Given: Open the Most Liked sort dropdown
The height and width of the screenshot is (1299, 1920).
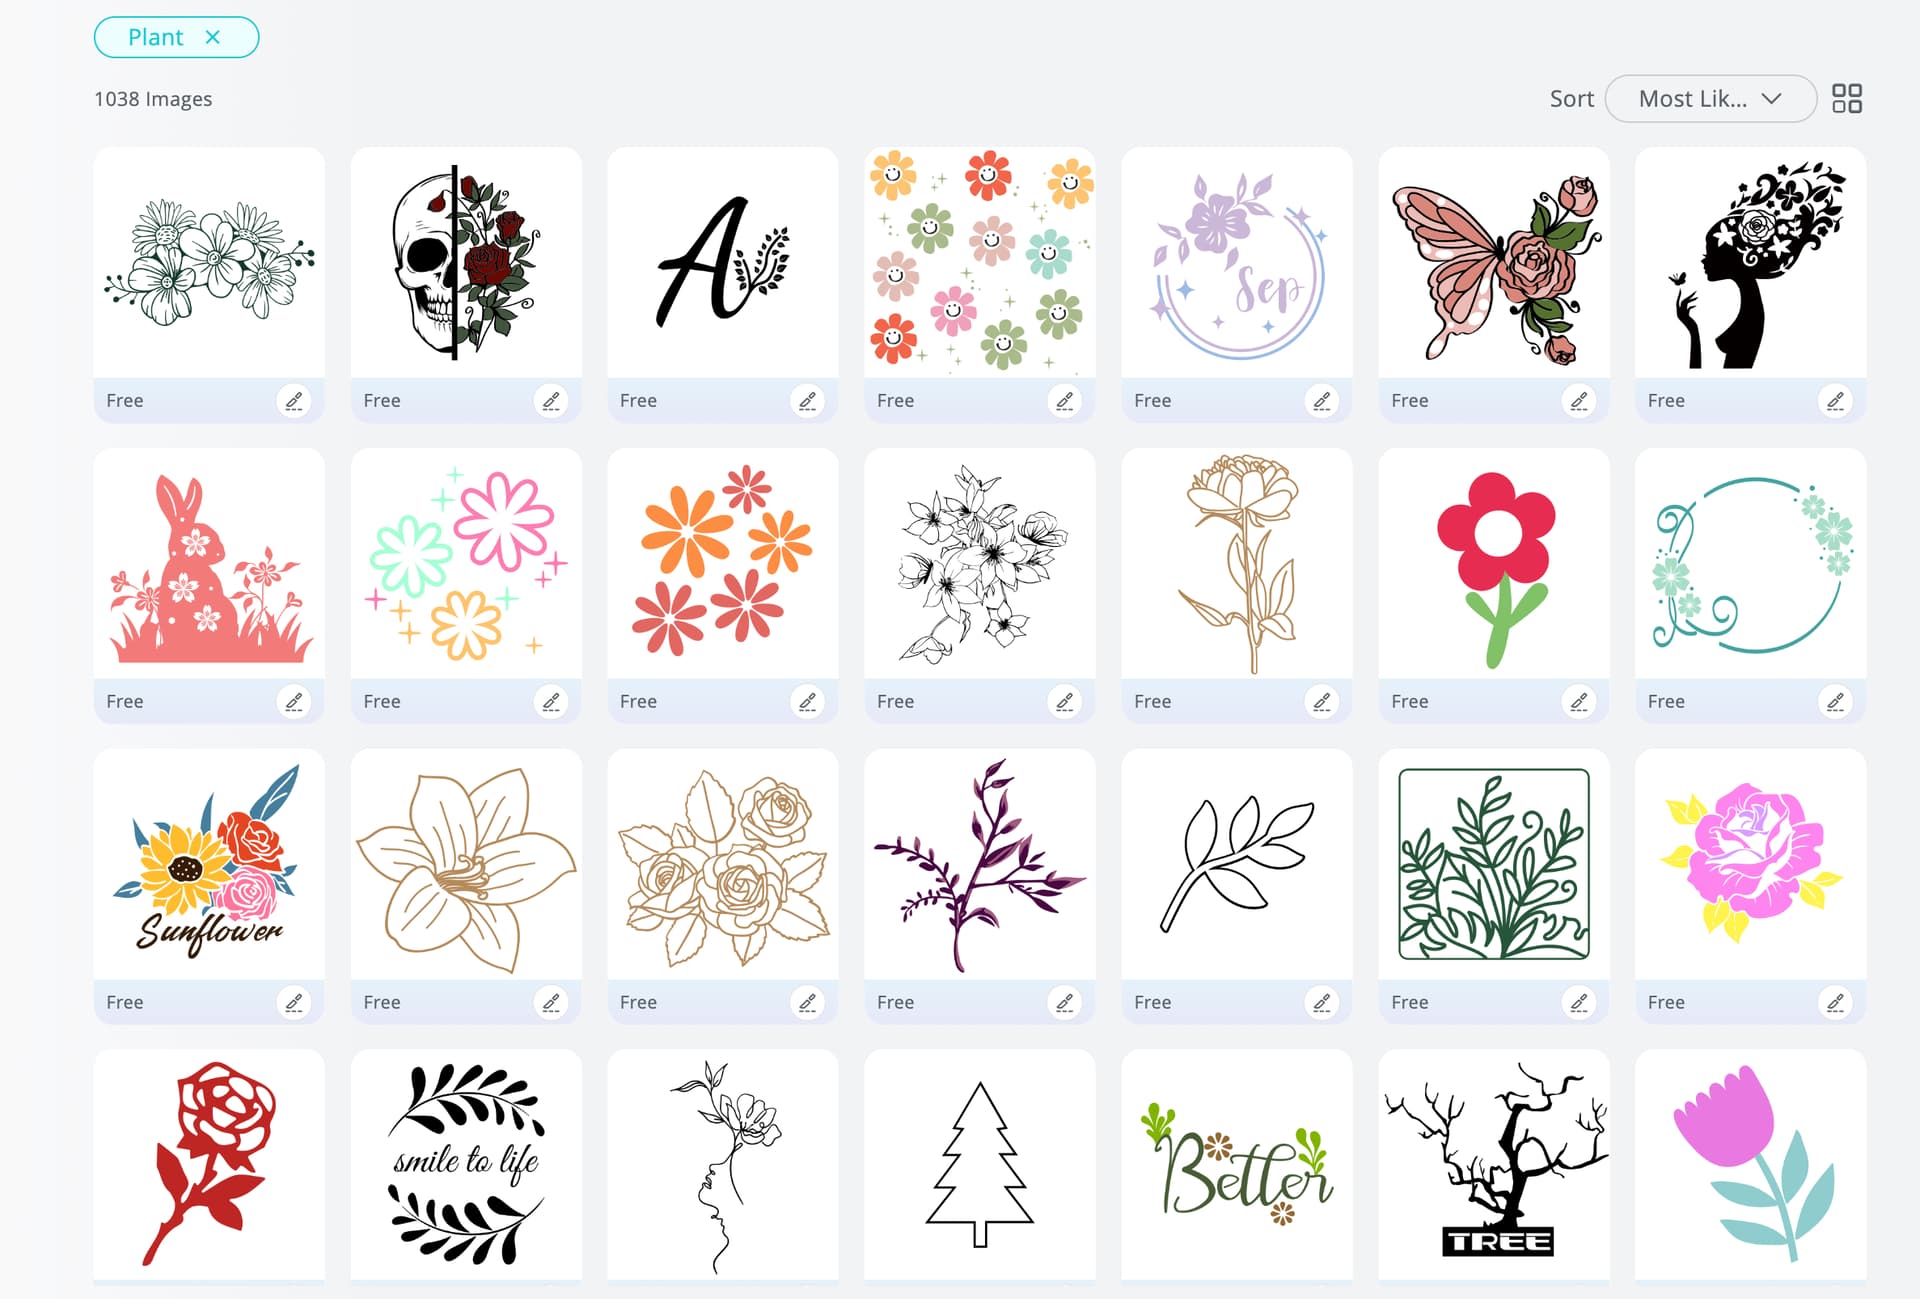Looking at the screenshot, I should (1710, 98).
